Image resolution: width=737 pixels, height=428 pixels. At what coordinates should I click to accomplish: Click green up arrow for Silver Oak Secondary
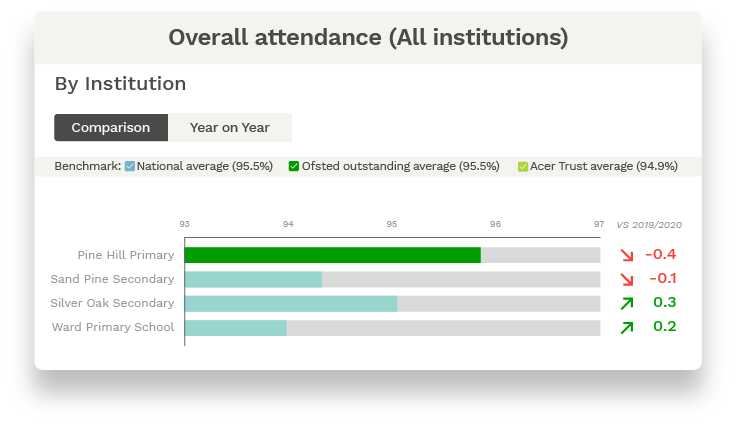[627, 303]
